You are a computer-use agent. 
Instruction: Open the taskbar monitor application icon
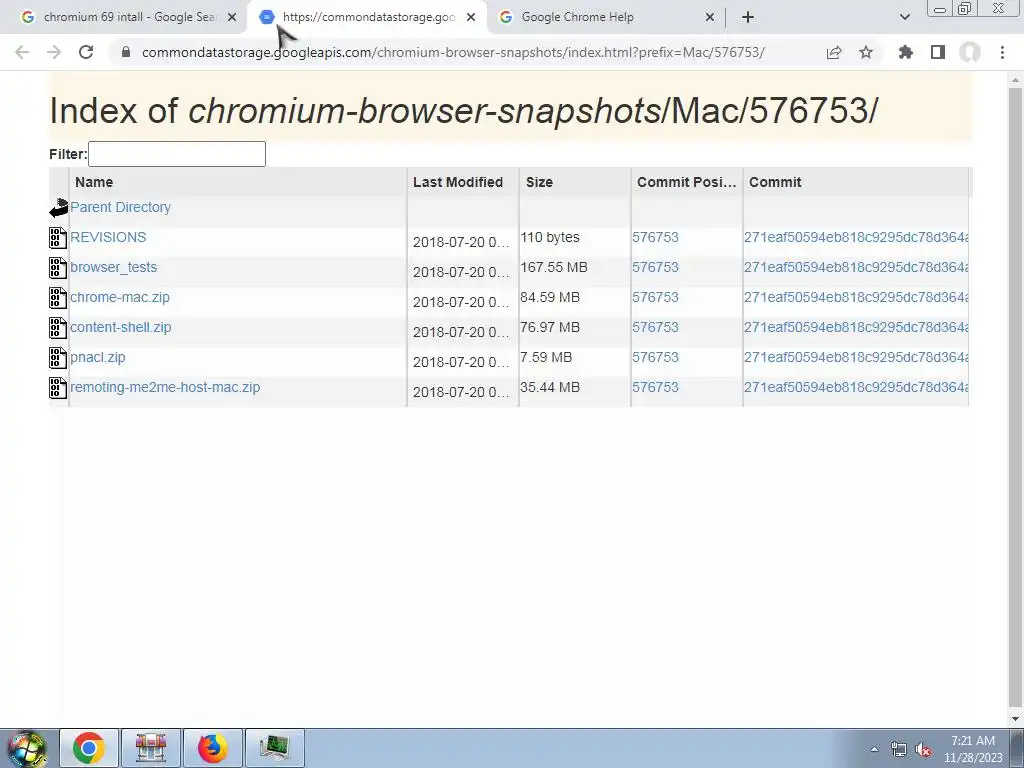click(x=274, y=748)
